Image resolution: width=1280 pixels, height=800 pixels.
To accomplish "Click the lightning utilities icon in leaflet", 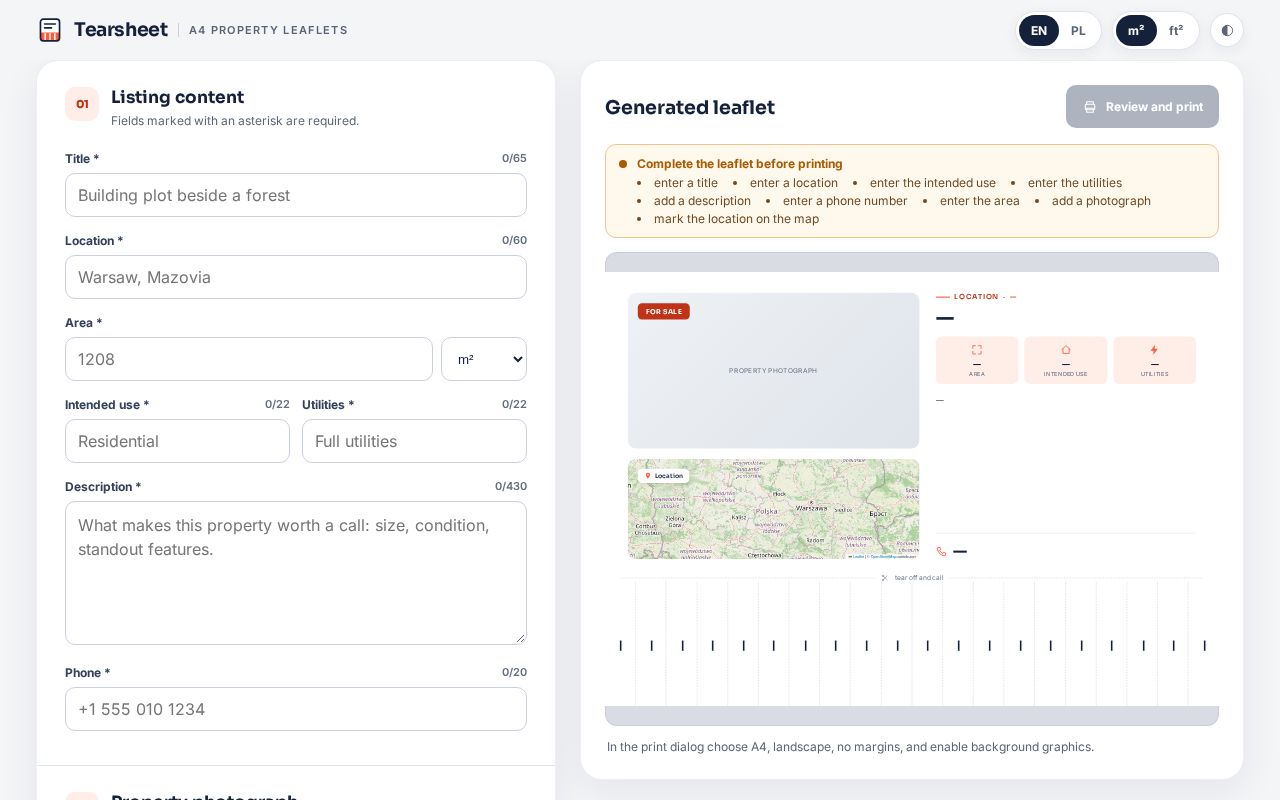I will [1154, 350].
